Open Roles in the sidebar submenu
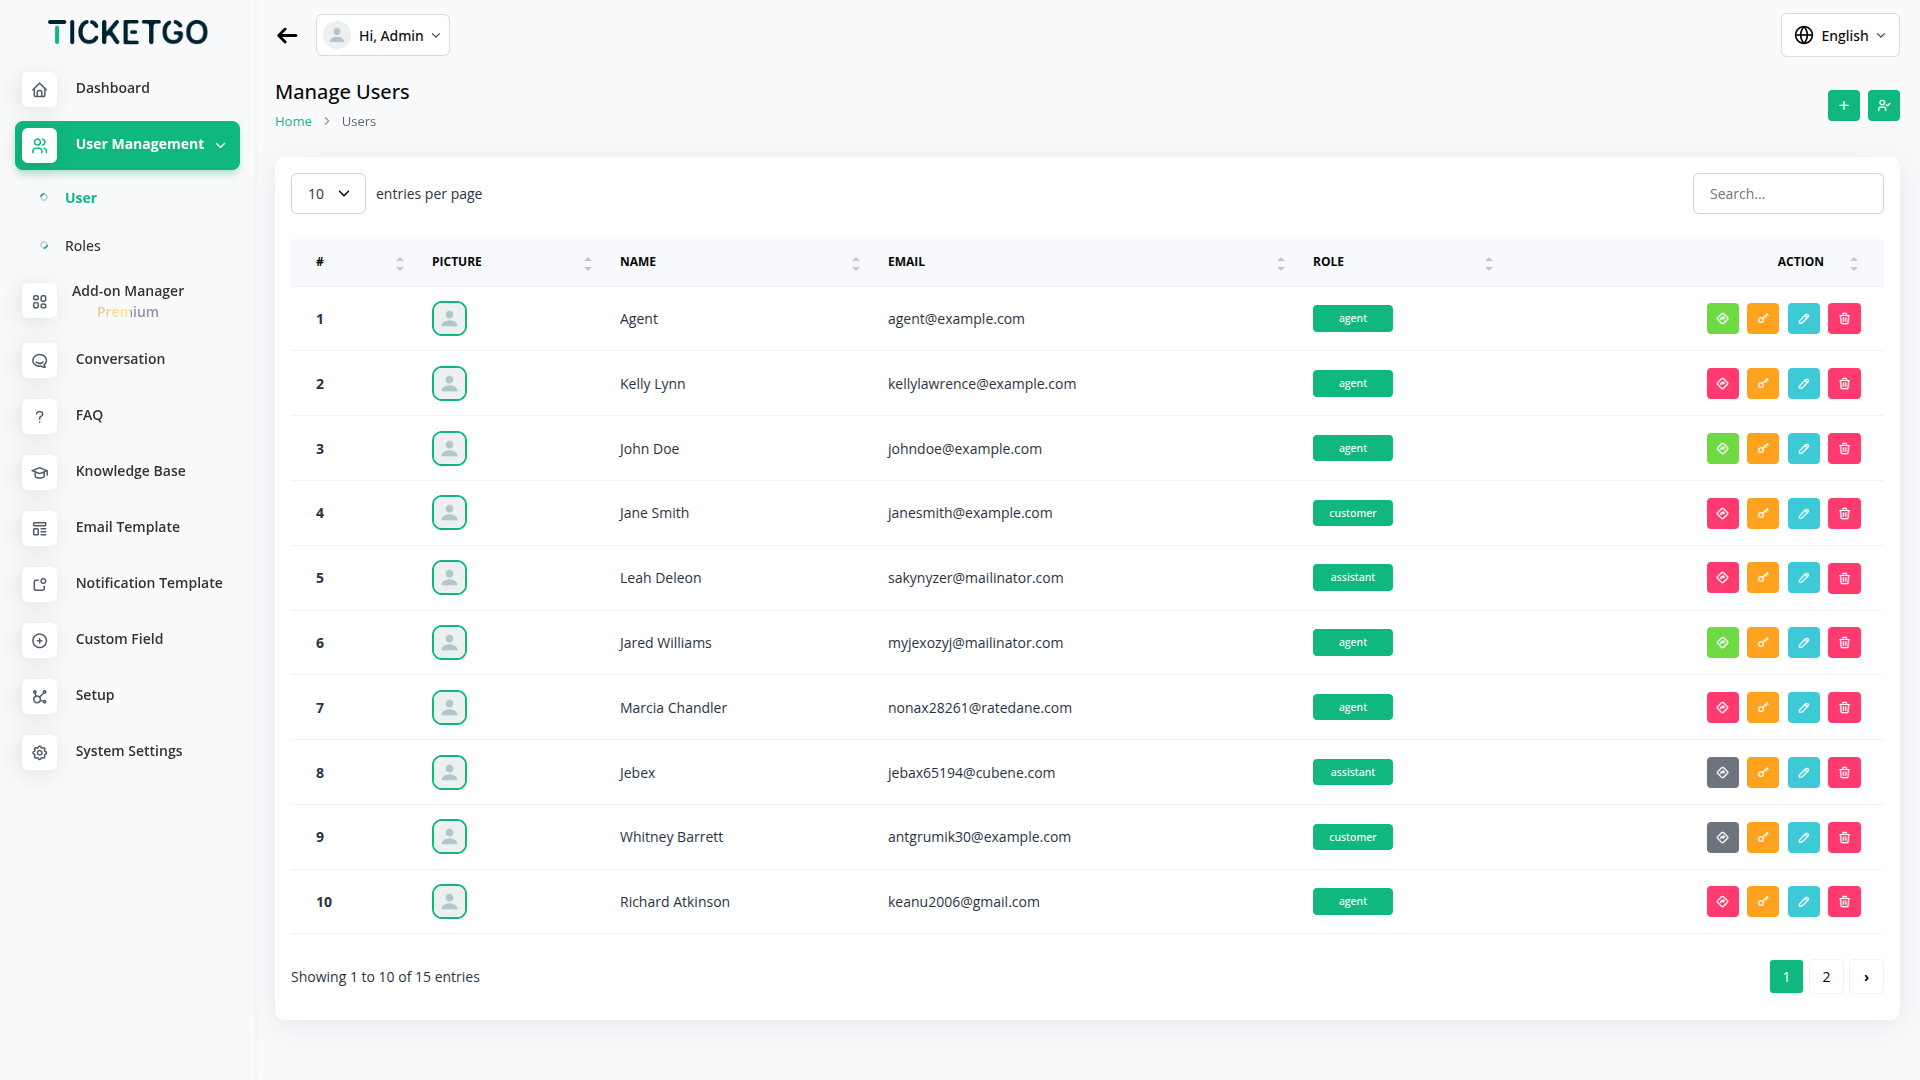Screen dimensions: 1920x1080 click(x=83, y=246)
